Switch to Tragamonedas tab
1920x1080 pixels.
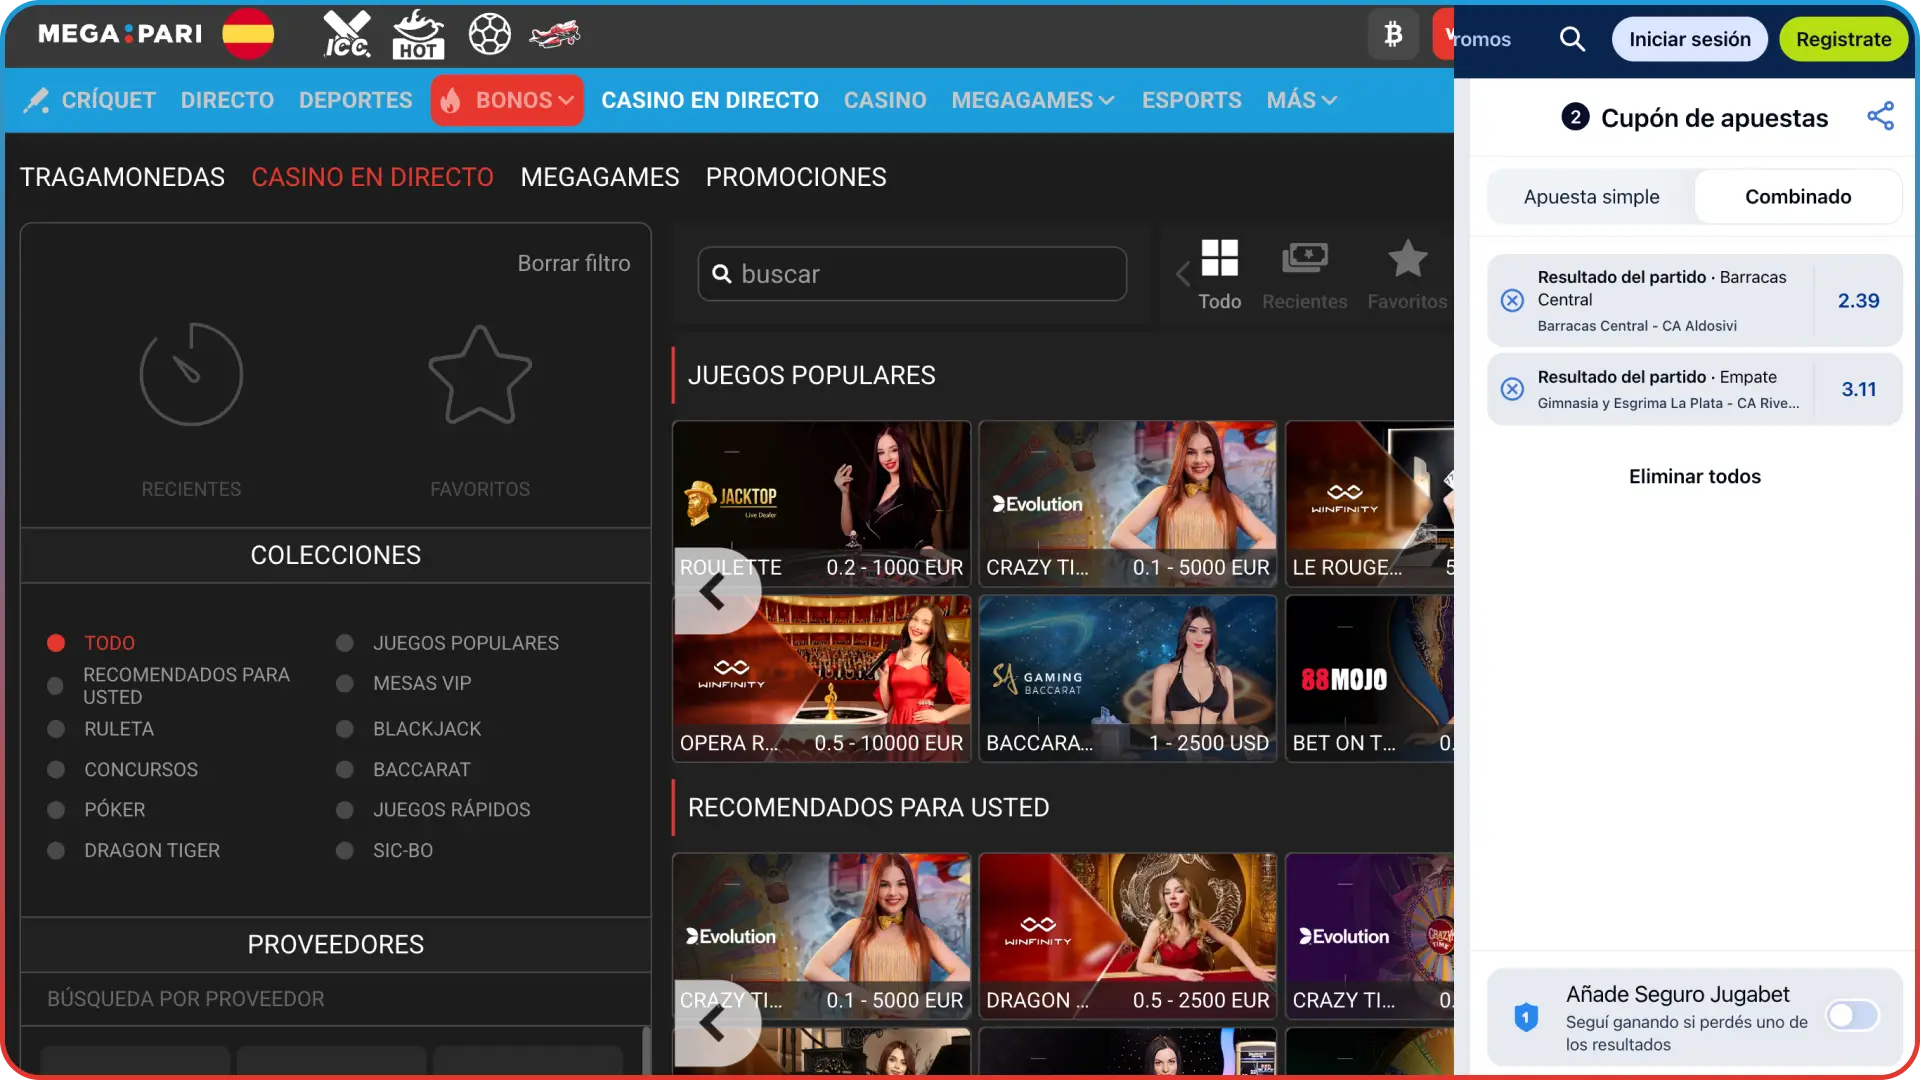[x=122, y=177]
